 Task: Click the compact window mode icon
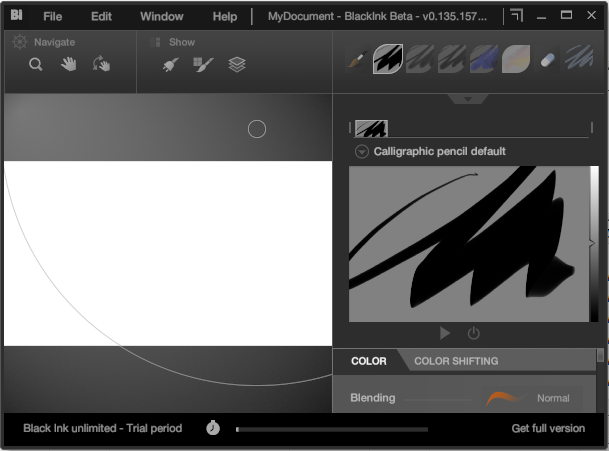[517, 16]
